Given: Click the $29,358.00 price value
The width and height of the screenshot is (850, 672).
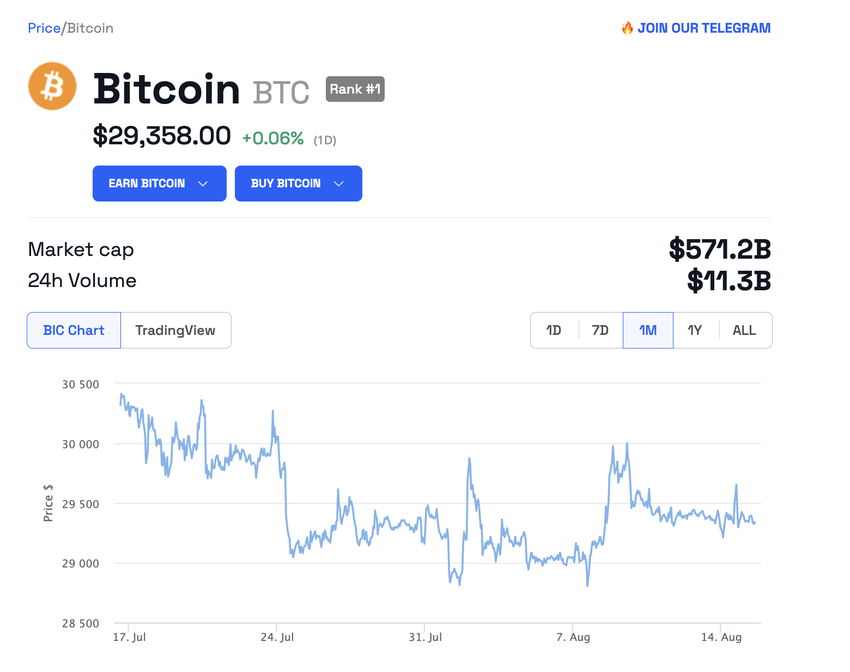Looking at the screenshot, I should click(x=162, y=136).
